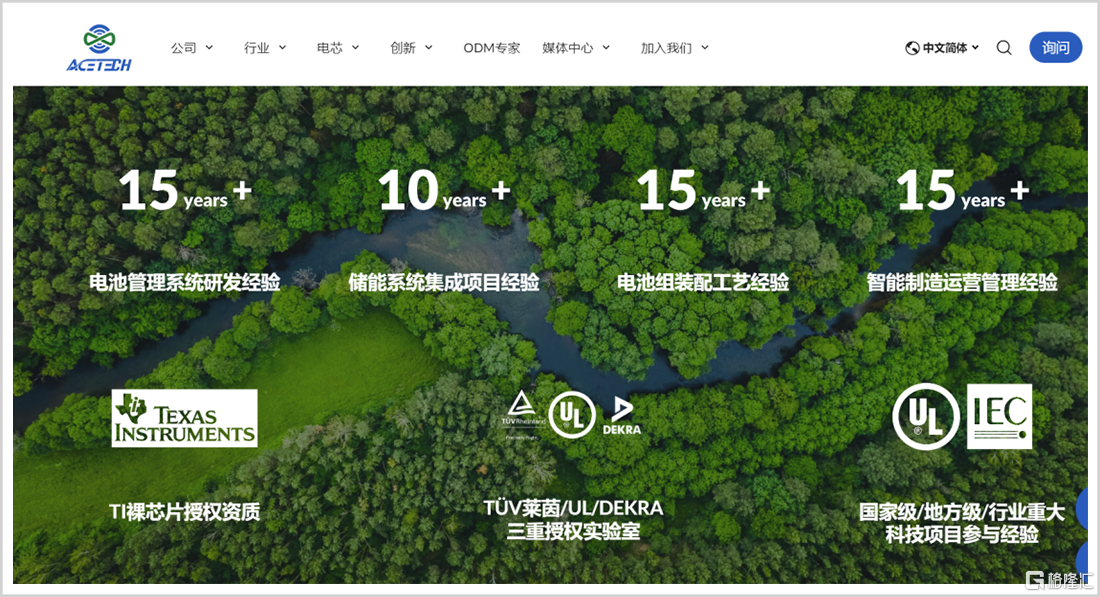Open the 公司 menu item
Screen dimensions: 1100x597
tap(184, 48)
